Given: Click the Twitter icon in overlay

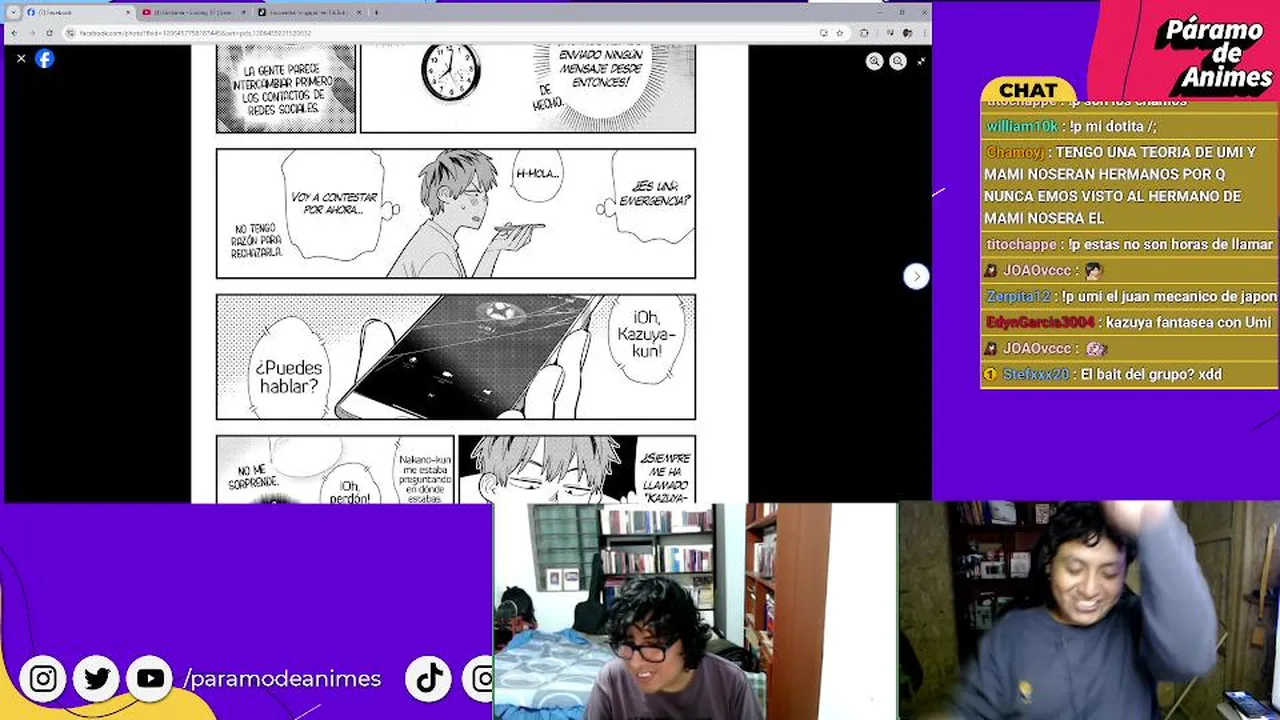Looking at the screenshot, I should click(x=97, y=679).
